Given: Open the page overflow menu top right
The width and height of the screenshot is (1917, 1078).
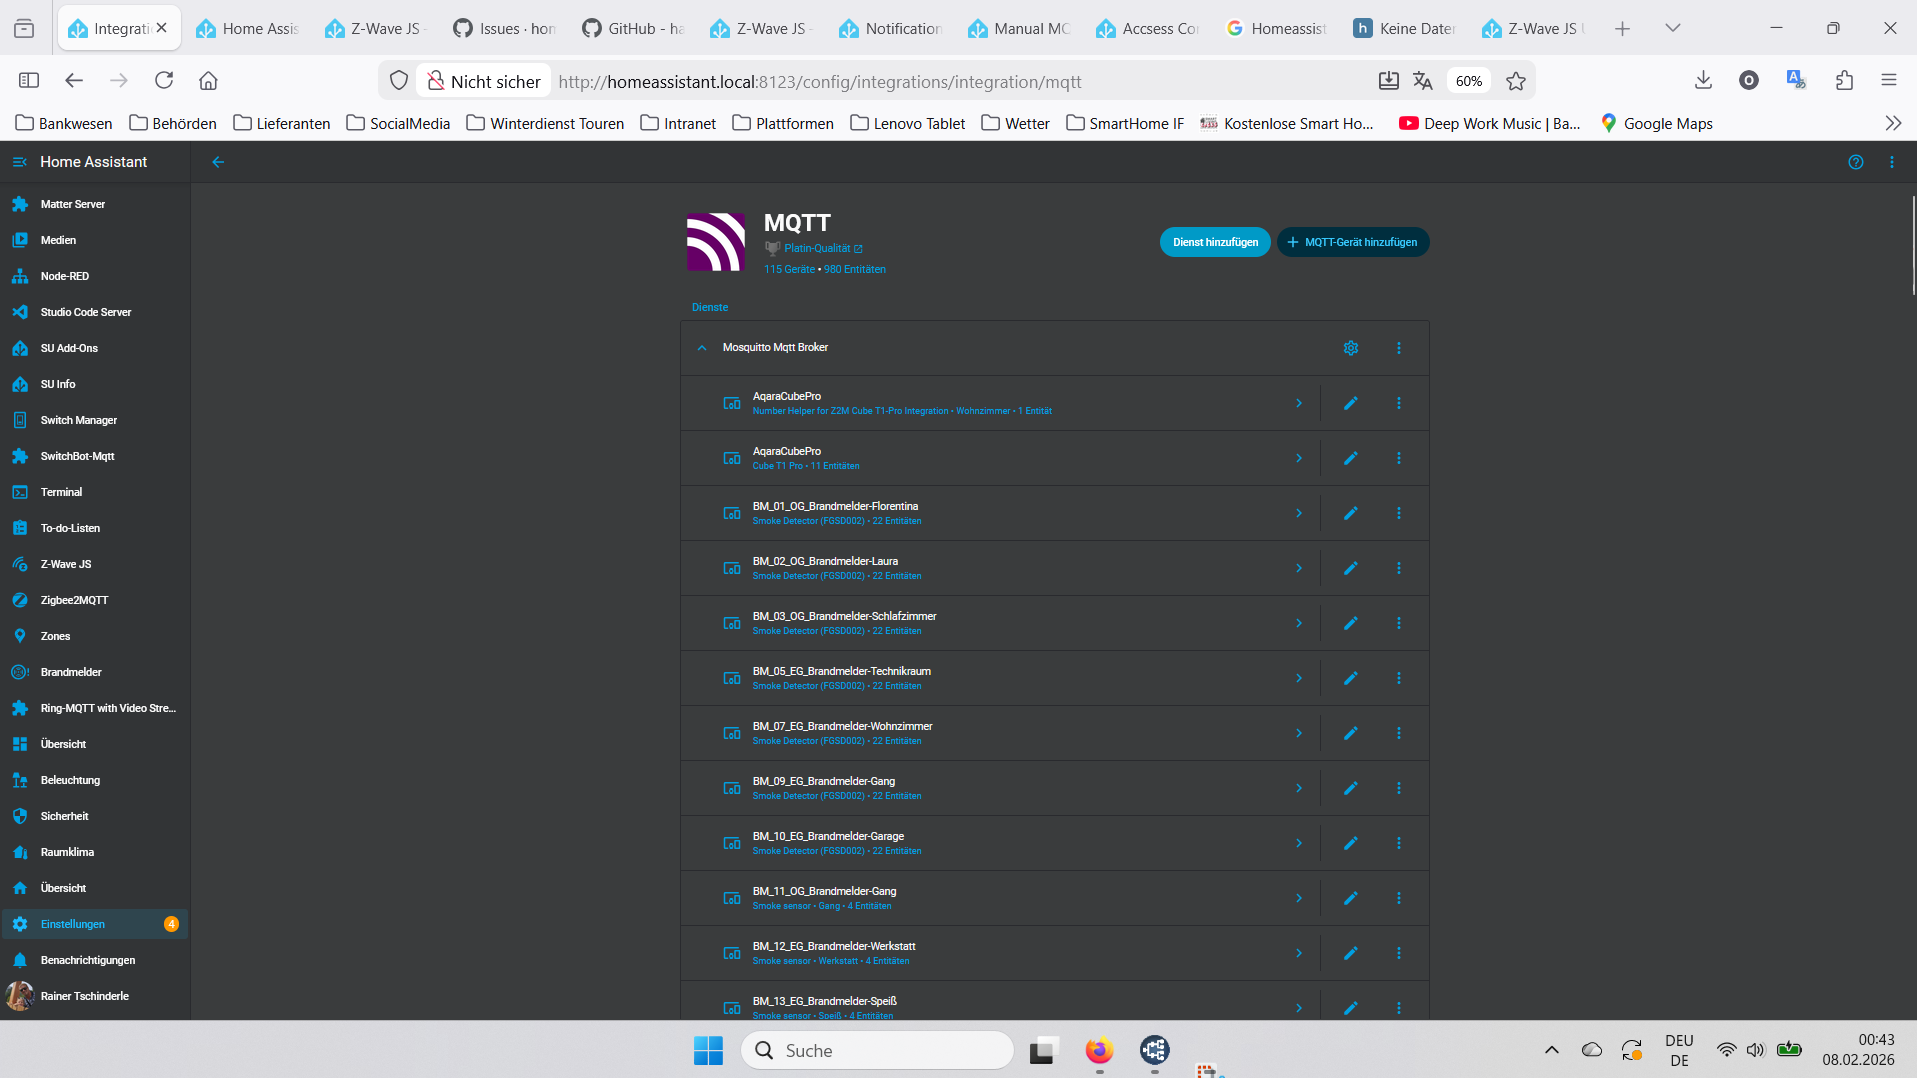Looking at the screenshot, I should point(1892,162).
